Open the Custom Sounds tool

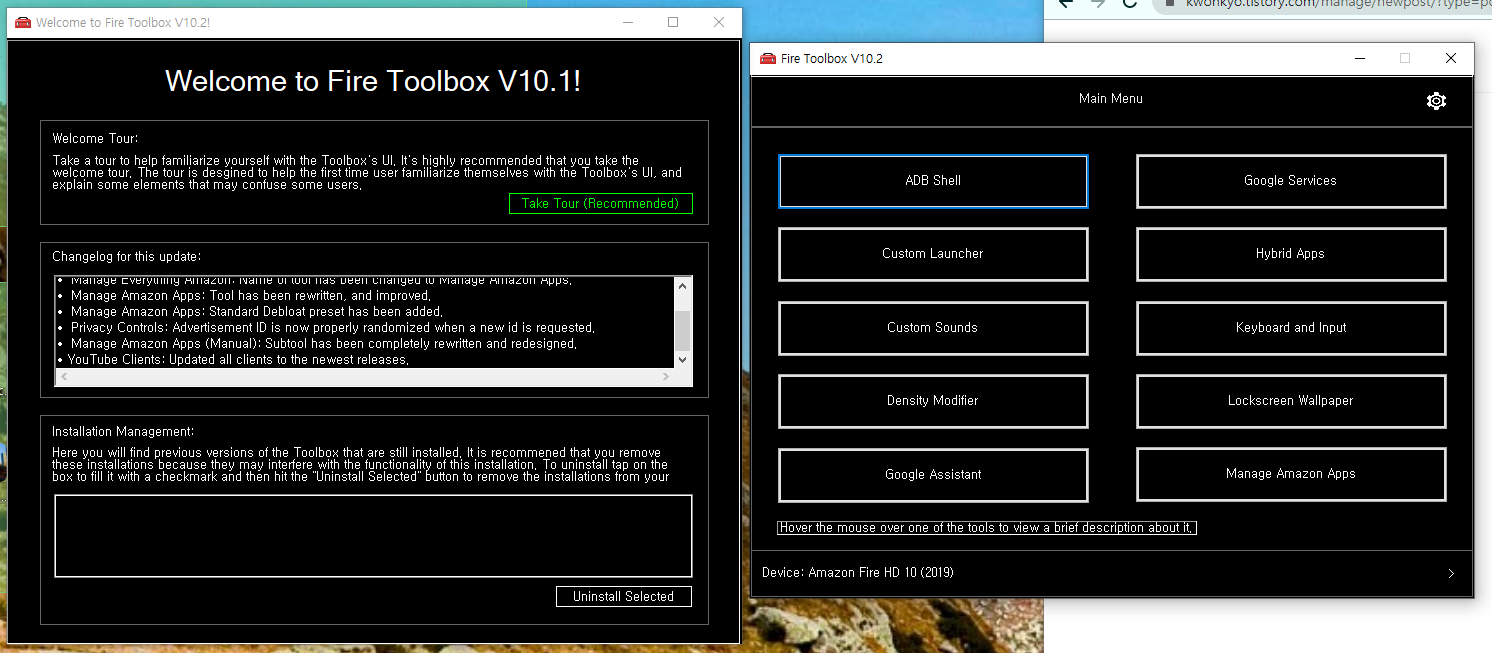coord(933,328)
